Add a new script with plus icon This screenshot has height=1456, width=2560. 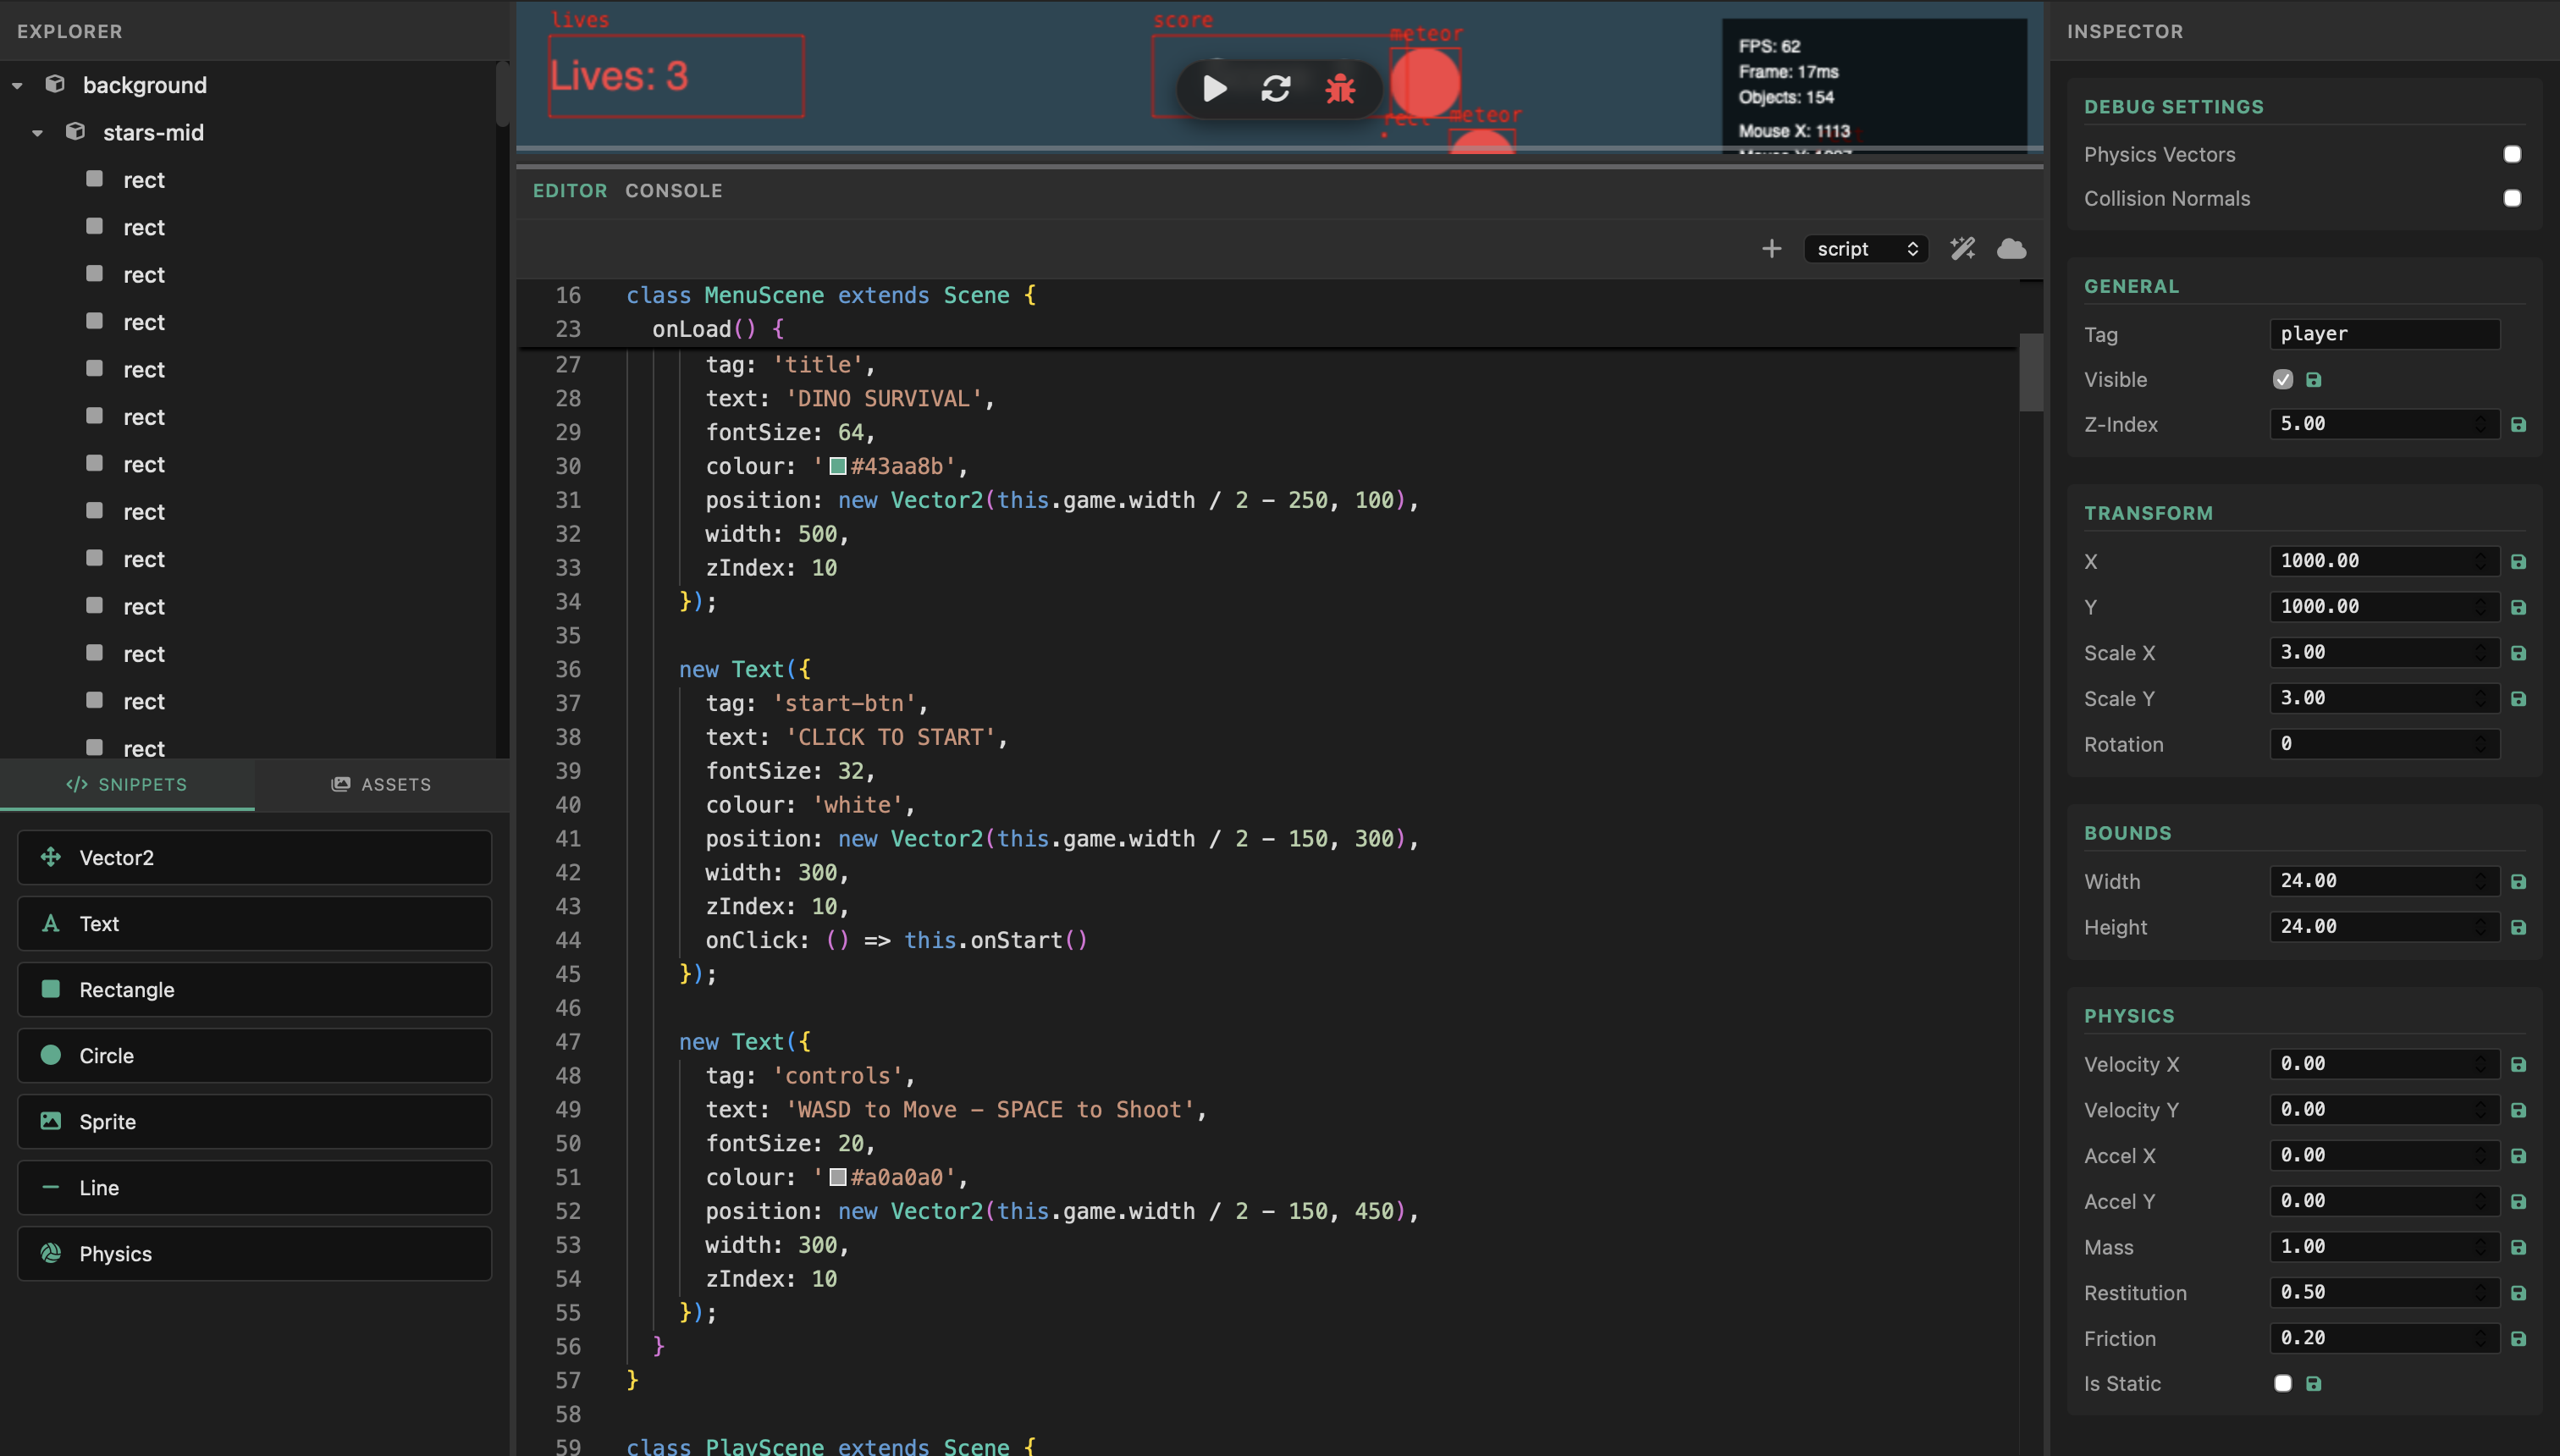[1771, 248]
